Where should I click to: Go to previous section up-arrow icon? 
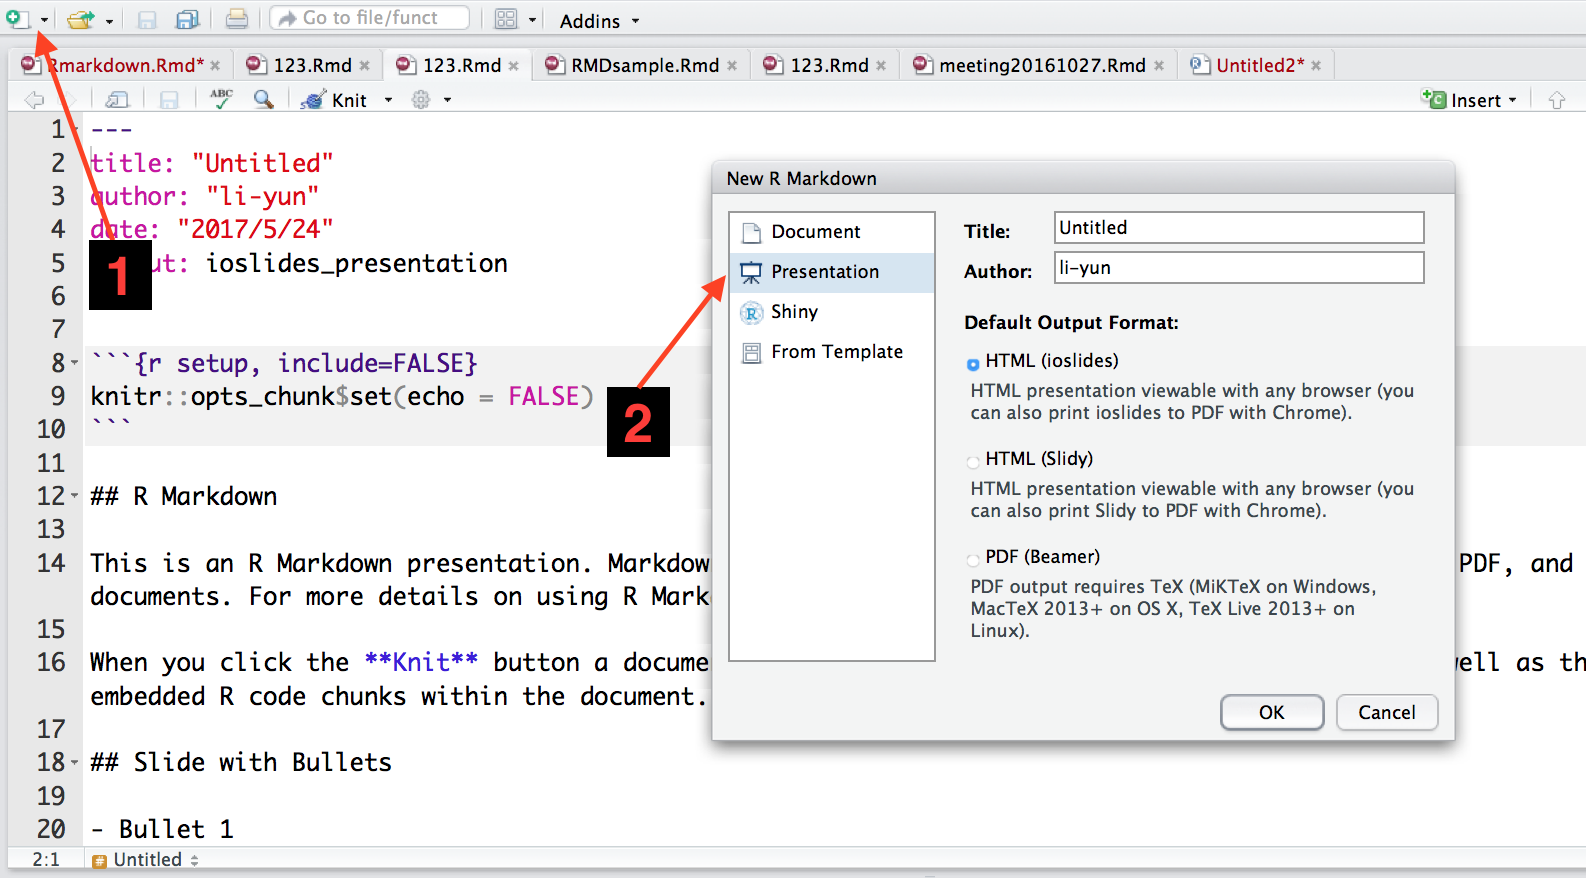click(x=1556, y=100)
